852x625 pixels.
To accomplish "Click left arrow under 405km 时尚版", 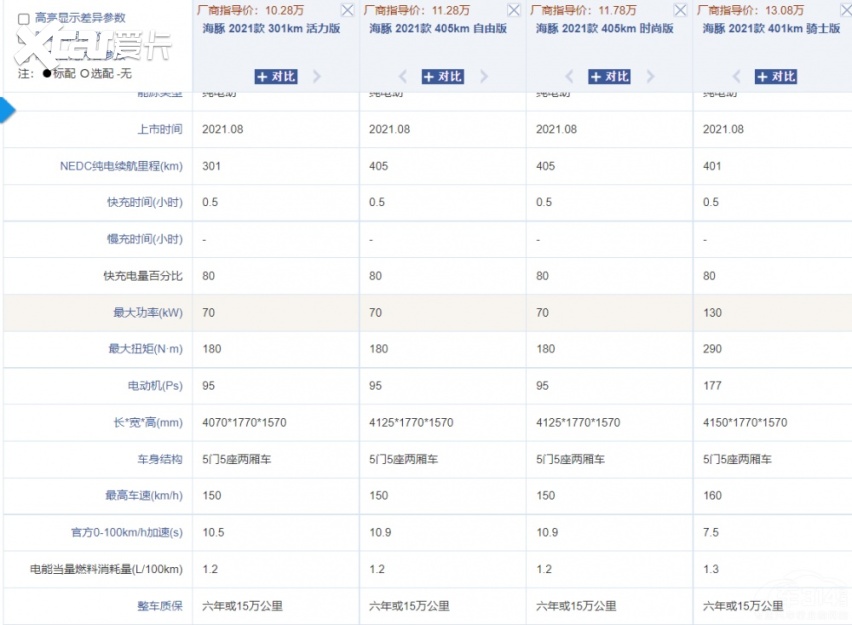I will pyautogui.click(x=570, y=76).
